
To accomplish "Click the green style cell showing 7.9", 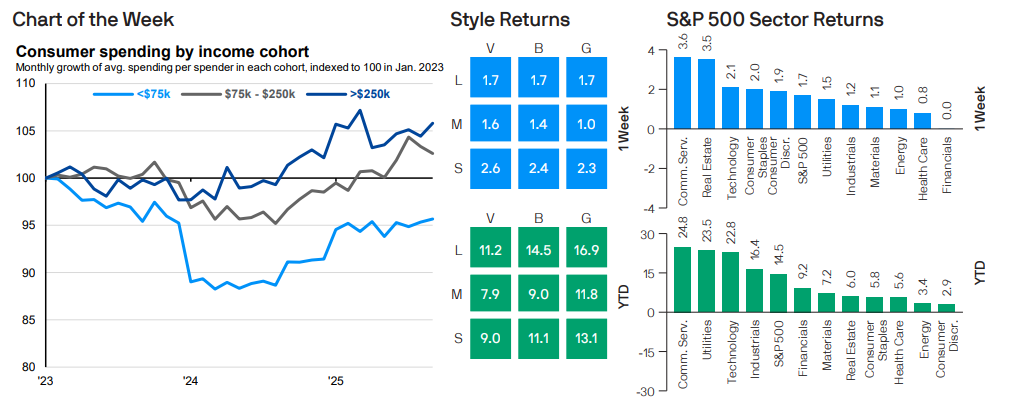I will [489, 294].
